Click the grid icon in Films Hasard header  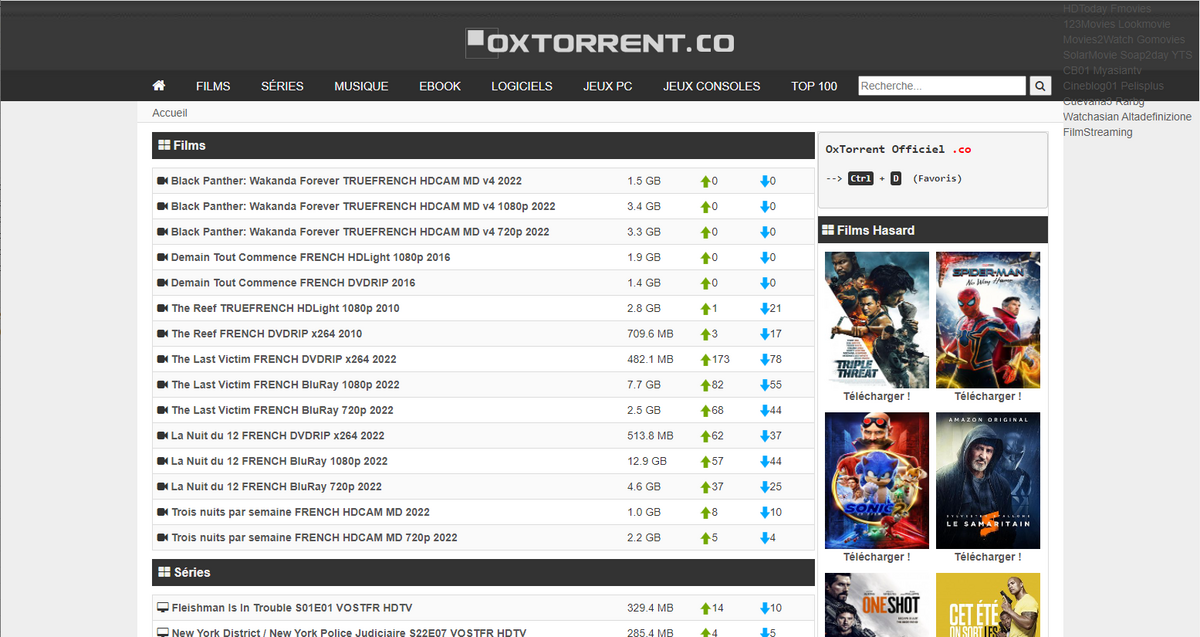click(827, 230)
